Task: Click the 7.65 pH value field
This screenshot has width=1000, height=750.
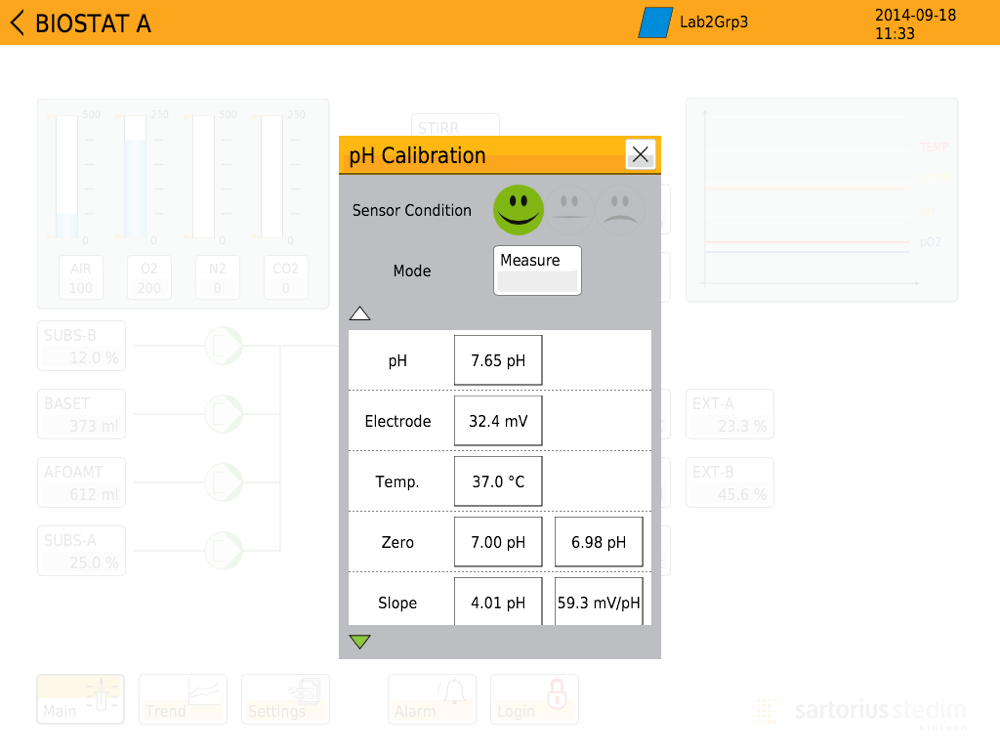Action: click(498, 360)
